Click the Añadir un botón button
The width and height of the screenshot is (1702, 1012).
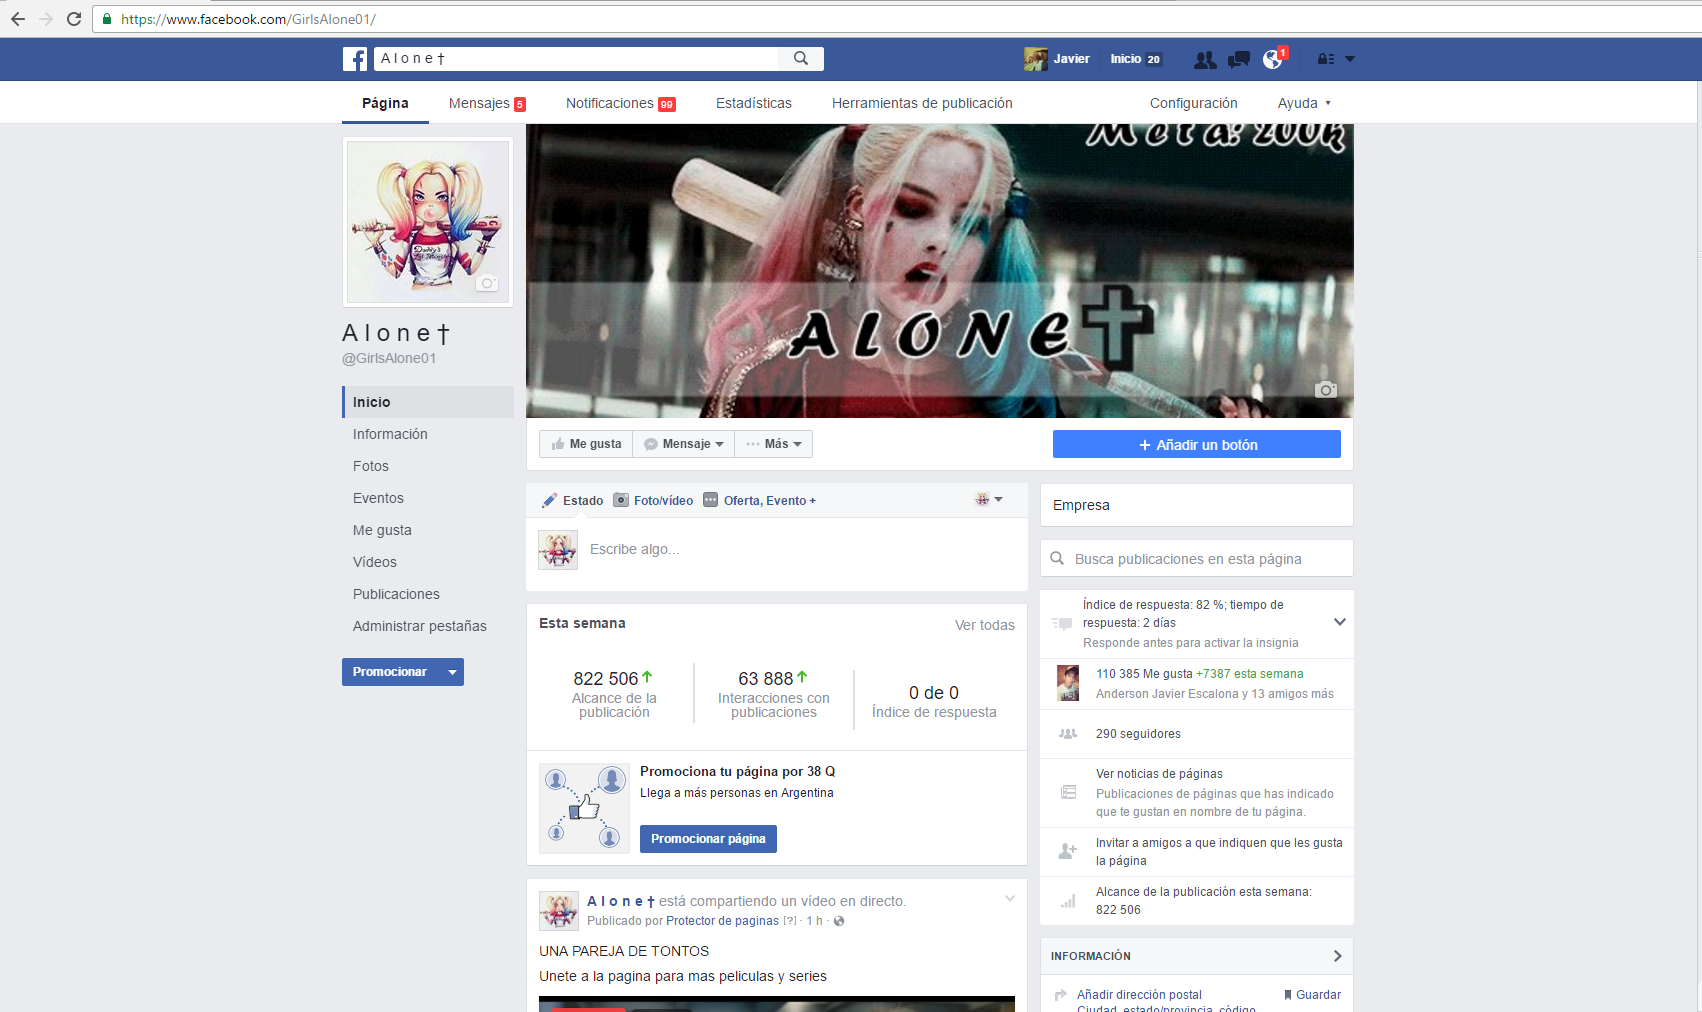tap(1197, 444)
